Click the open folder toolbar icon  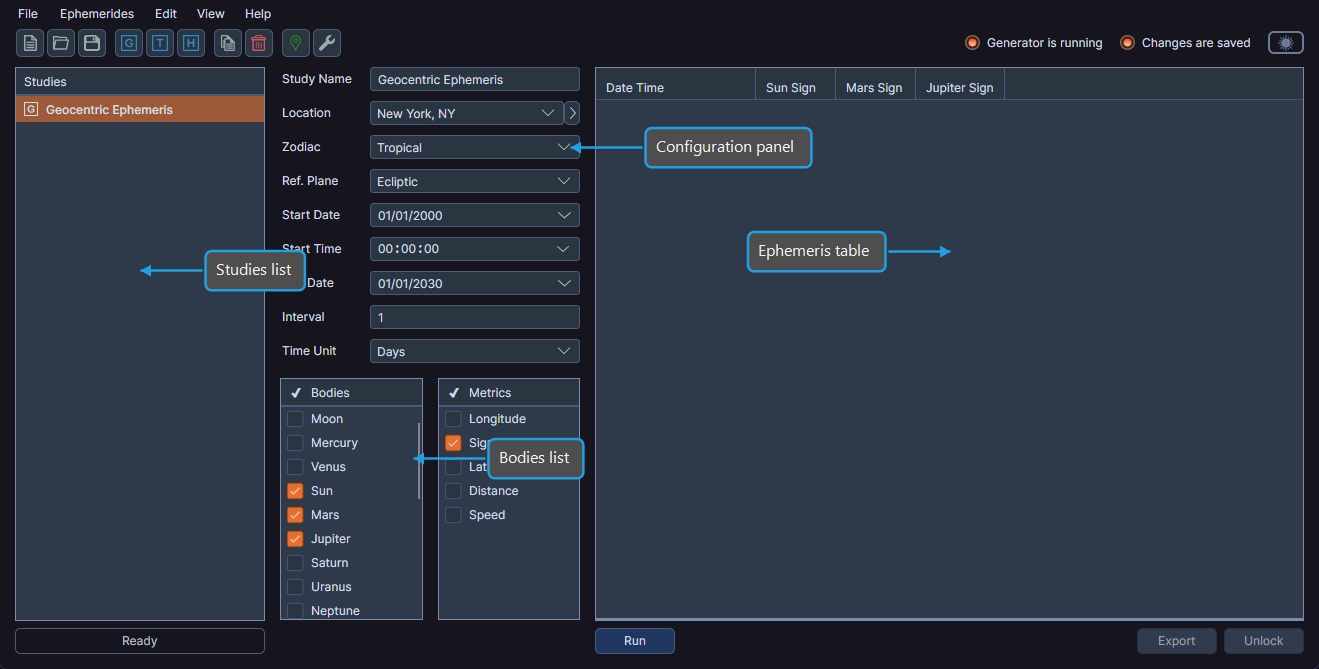click(61, 43)
